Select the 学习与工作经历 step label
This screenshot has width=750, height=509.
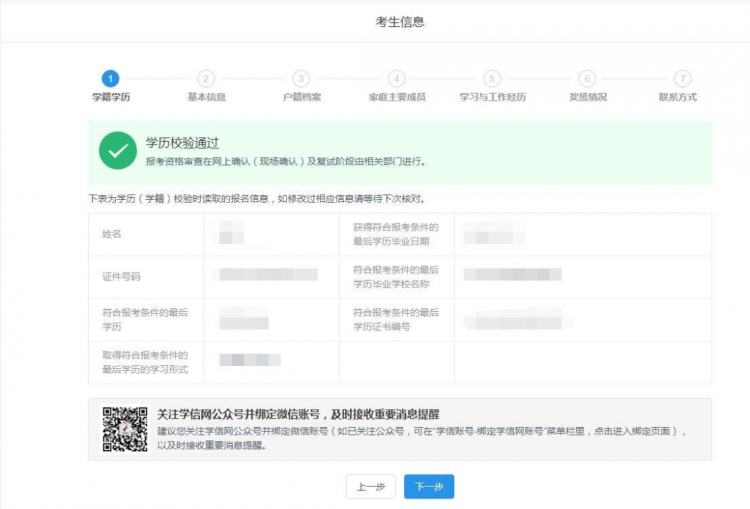pyautogui.click(x=492, y=97)
